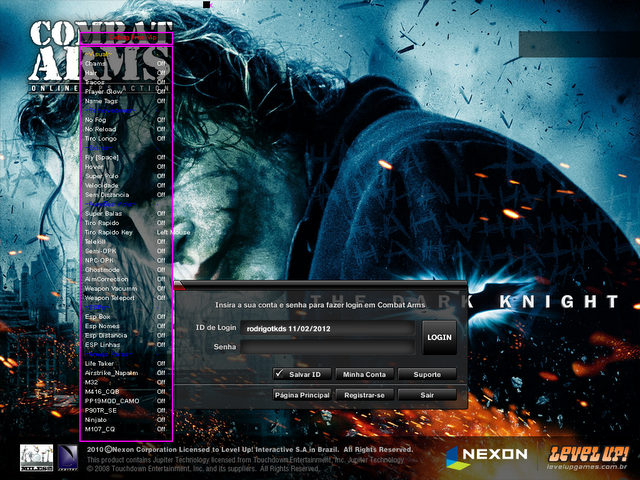Collapse the ~Extras~ section header
Image resolution: width=640 pixels, height=480 pixels.
(x=98, y=148)
